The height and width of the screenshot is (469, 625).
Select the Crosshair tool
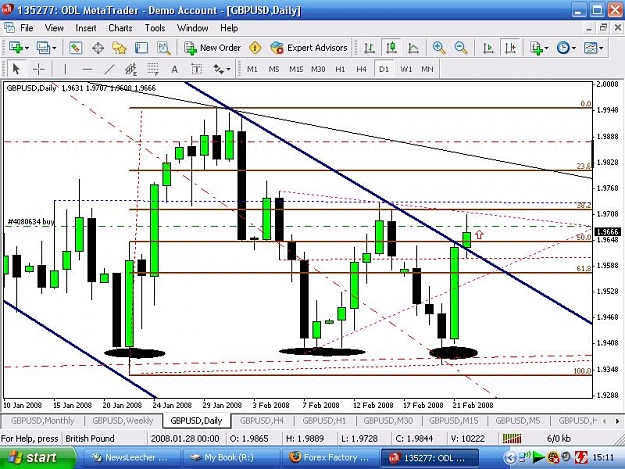click(x=38, y=69)
